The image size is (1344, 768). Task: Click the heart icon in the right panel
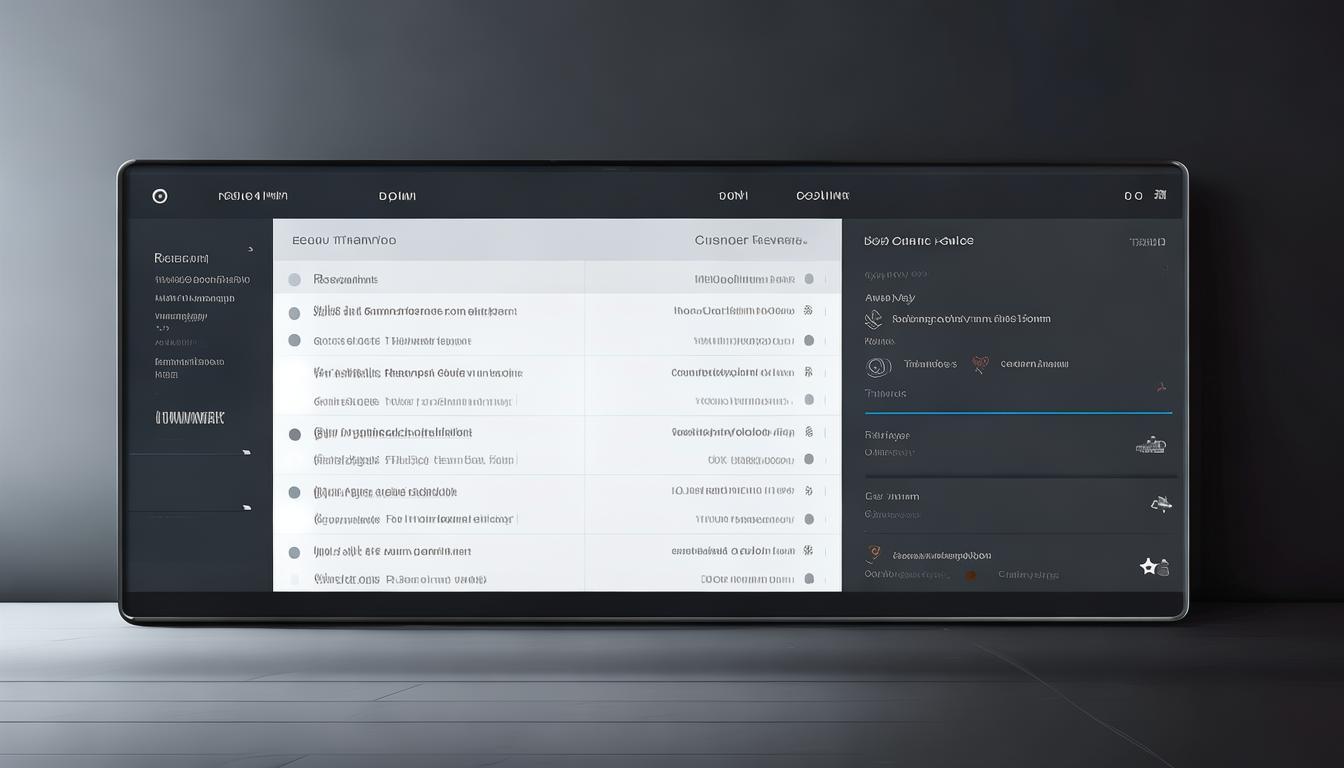(980, 365)
